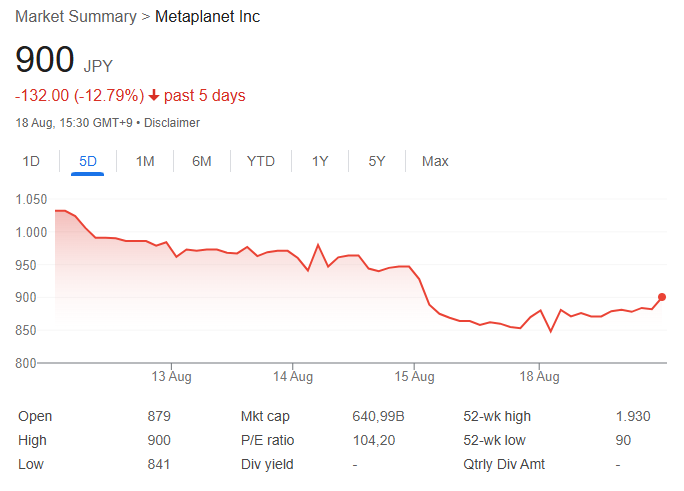Viewport: 684px width, 491px height.
Task: Click the Metaplanet Inc company name
Action: pyautogui.click(x=207, y=17)
